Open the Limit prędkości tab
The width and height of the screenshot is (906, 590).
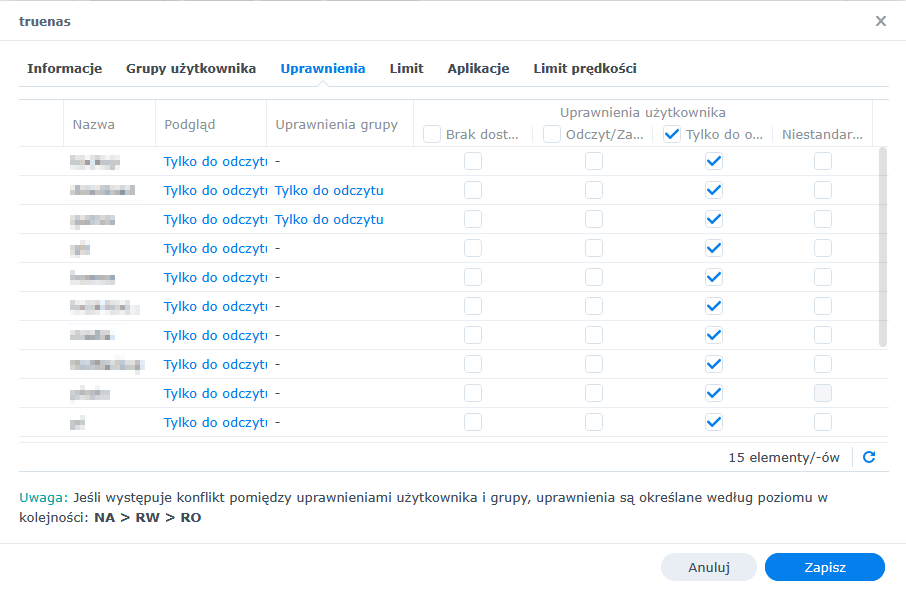tap(585, 69)
